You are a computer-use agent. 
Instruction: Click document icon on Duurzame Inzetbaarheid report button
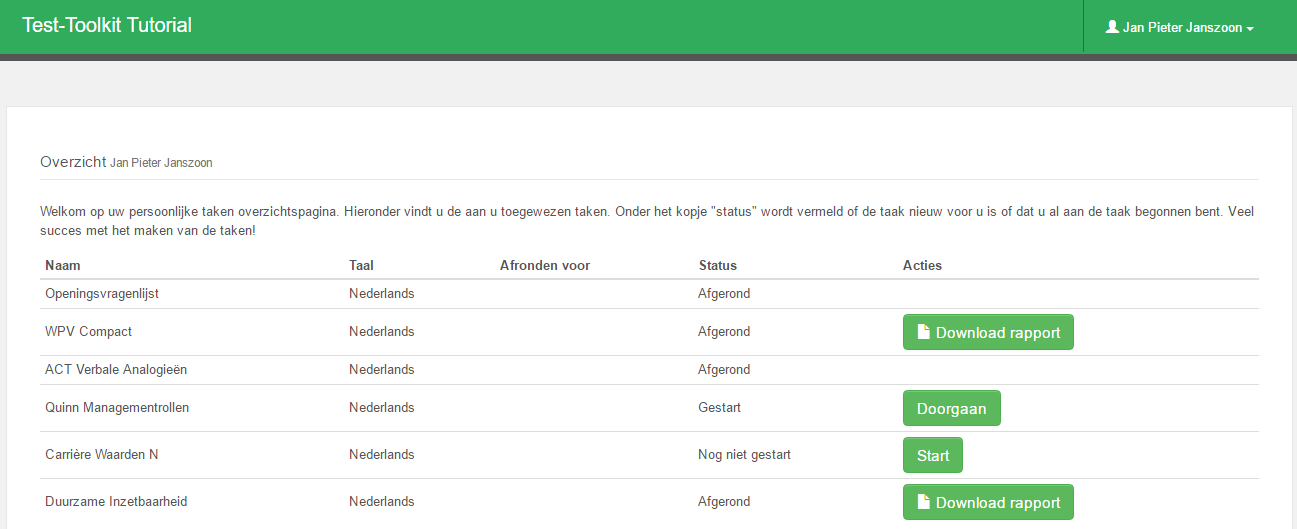tap(924, 502)
